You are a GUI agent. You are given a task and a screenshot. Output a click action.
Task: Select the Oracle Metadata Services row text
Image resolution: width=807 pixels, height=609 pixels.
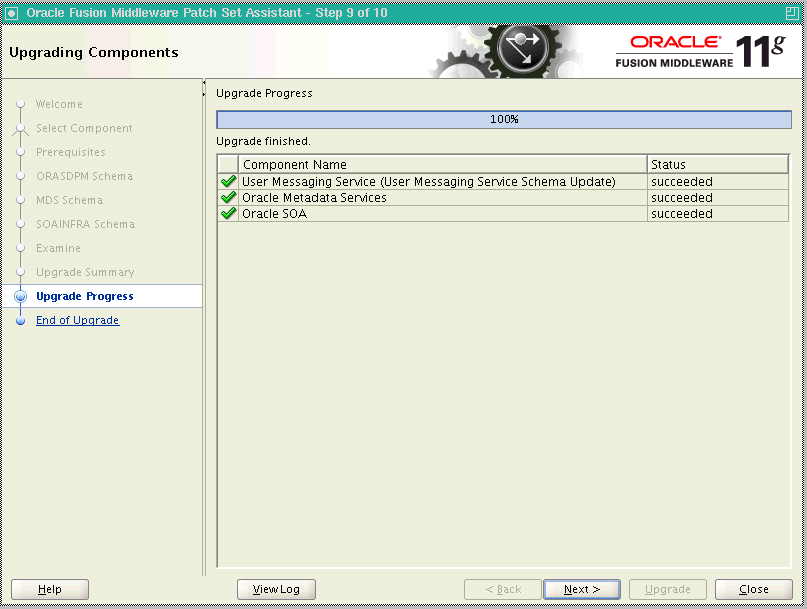click(x=314, y=198)
